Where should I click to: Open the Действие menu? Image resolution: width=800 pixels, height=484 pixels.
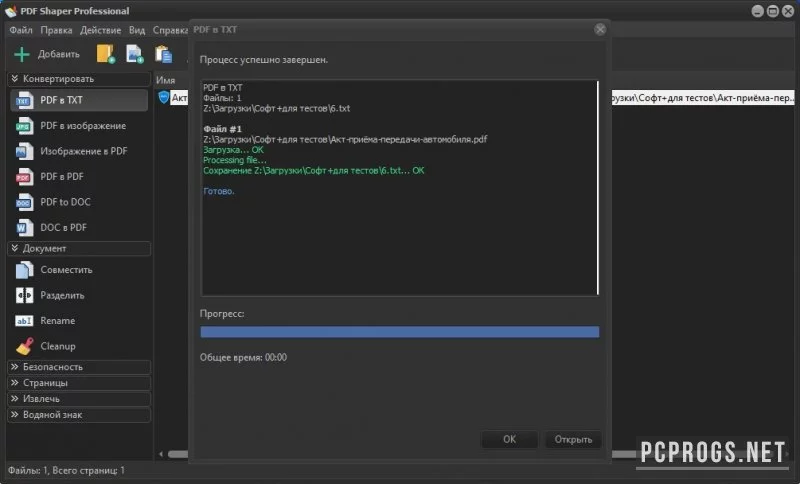[x=101, y=31]
